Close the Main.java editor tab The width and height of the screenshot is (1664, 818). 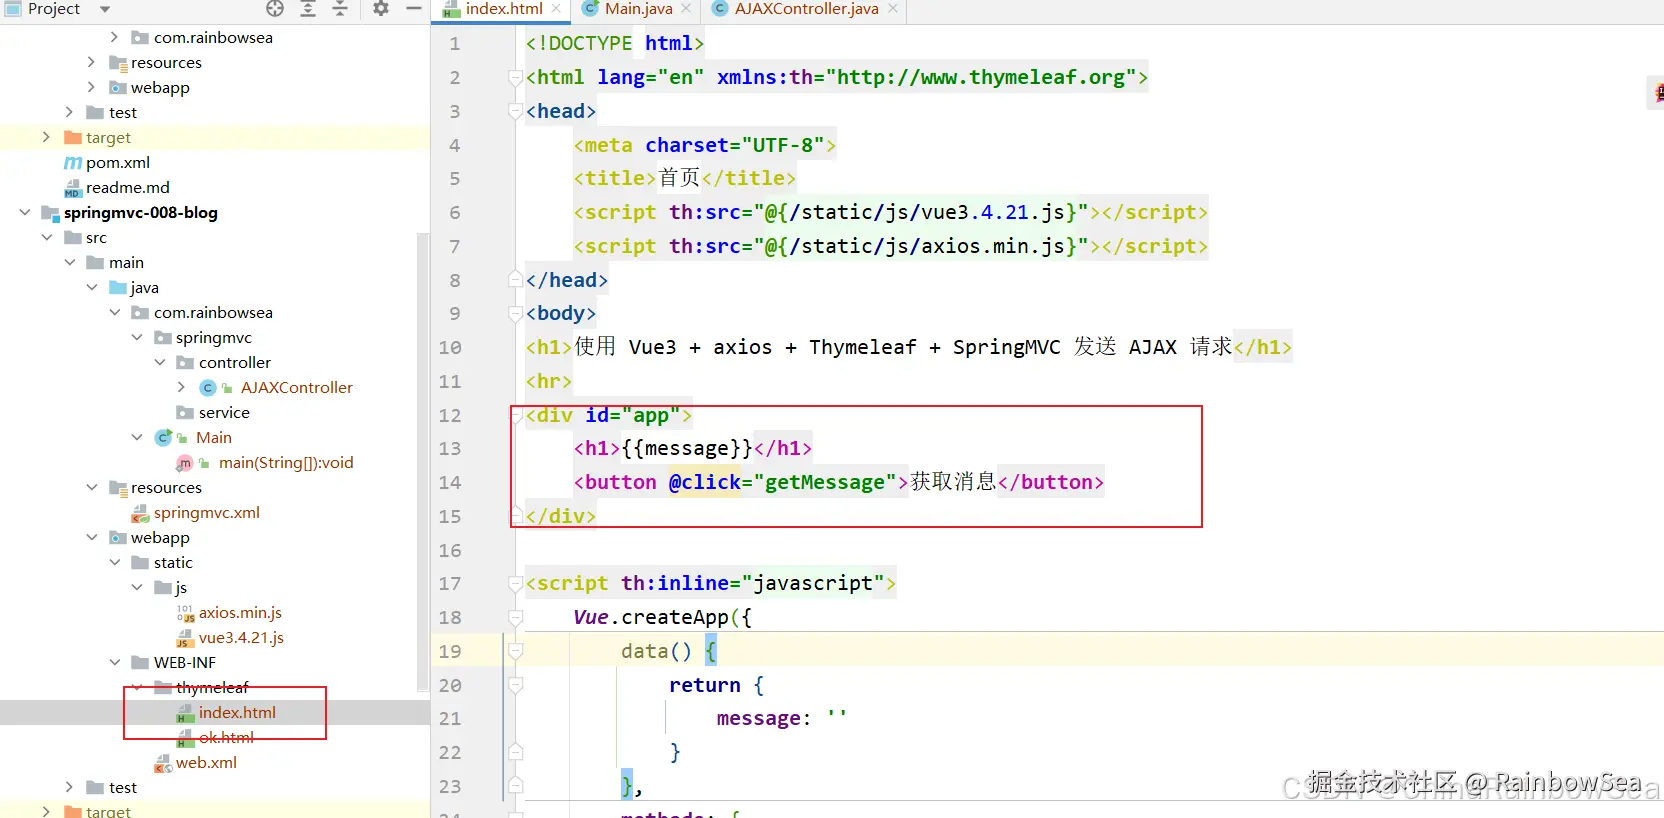click(686, 9)
